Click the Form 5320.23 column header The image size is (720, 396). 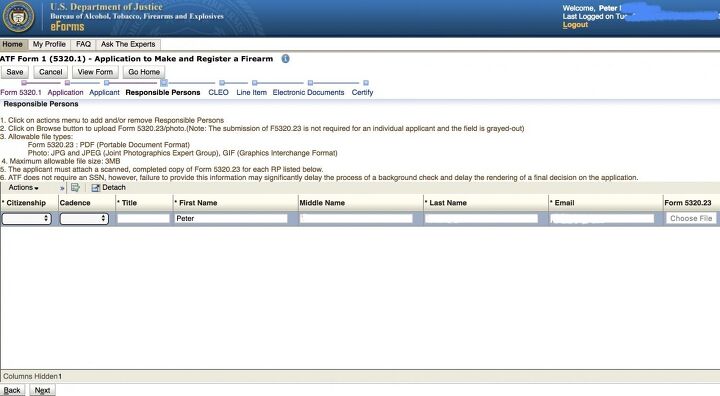point(691,203)
